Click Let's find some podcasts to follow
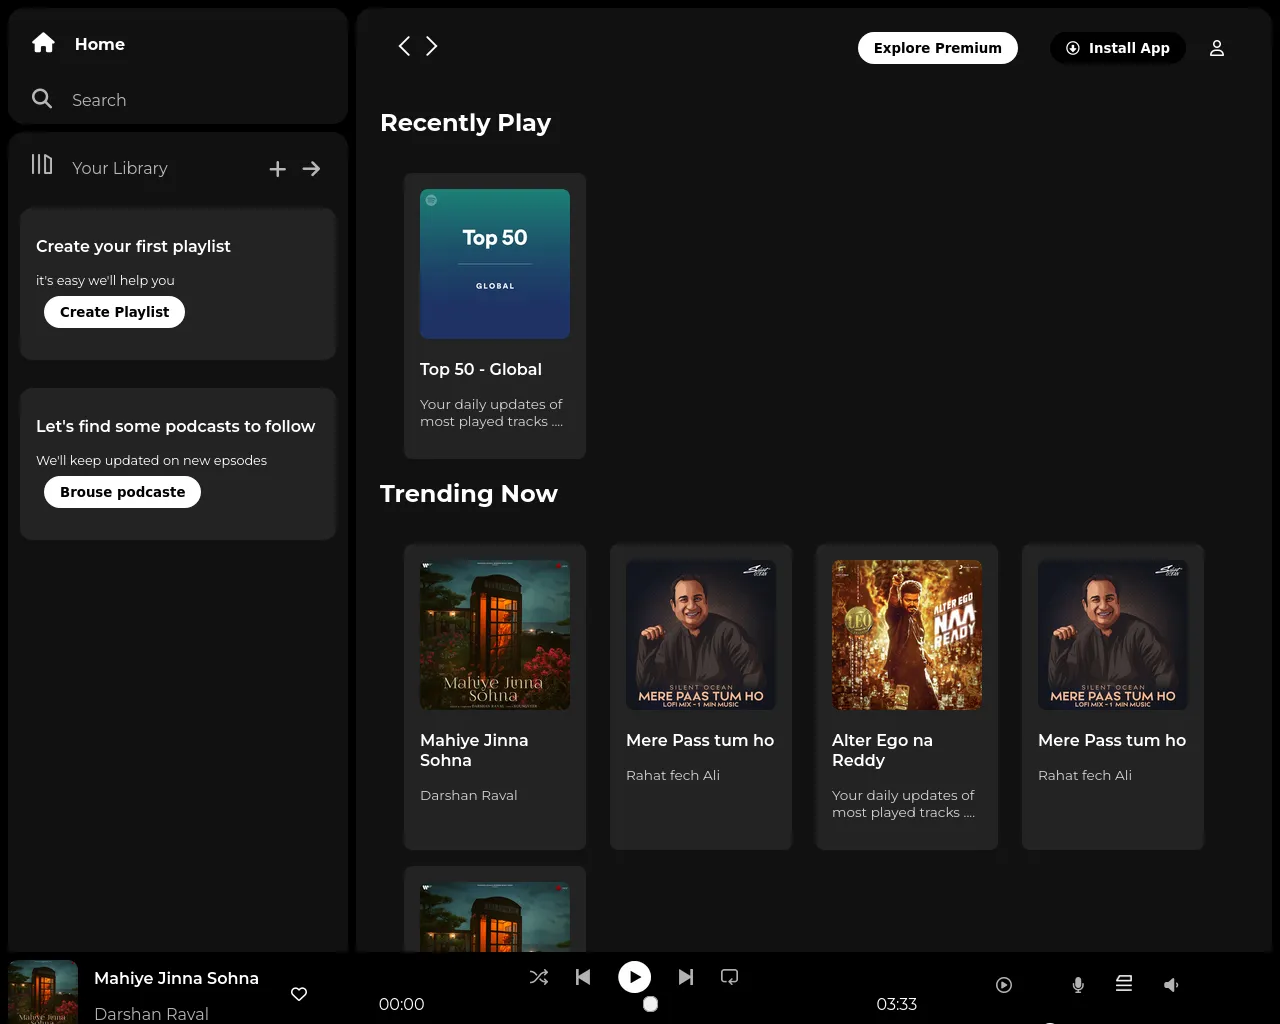Screen dimensions: 1280x1024 tap(176, 426)
